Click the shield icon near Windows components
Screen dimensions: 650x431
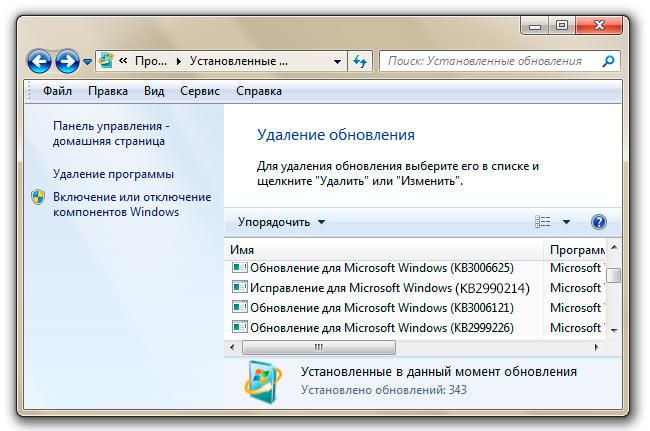tap(38, 198)
